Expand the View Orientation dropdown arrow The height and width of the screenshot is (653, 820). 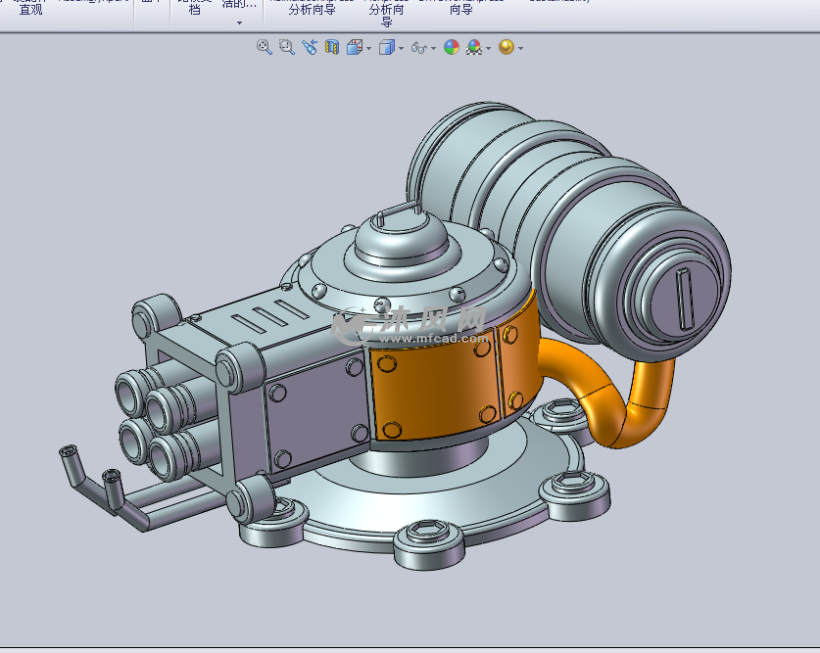point(368,47)
